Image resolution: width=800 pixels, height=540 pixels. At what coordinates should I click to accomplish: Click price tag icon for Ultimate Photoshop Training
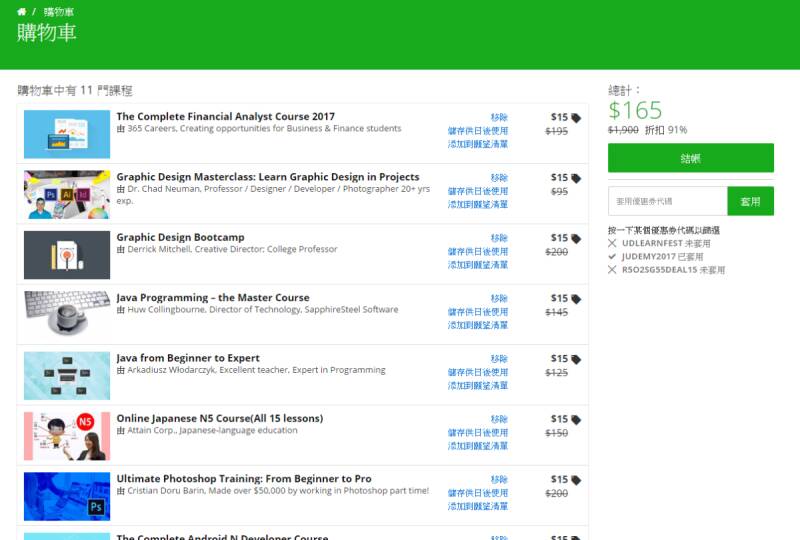coord(576,480)
